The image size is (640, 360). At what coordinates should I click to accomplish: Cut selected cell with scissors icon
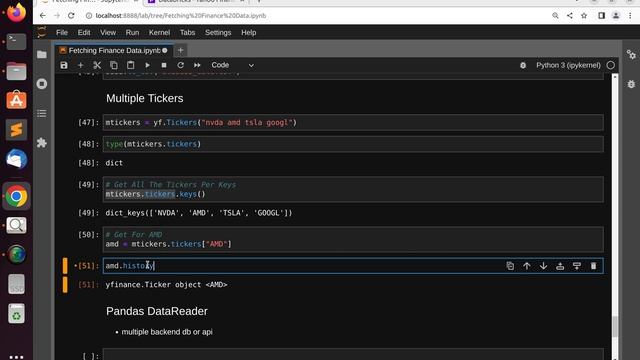97,65
